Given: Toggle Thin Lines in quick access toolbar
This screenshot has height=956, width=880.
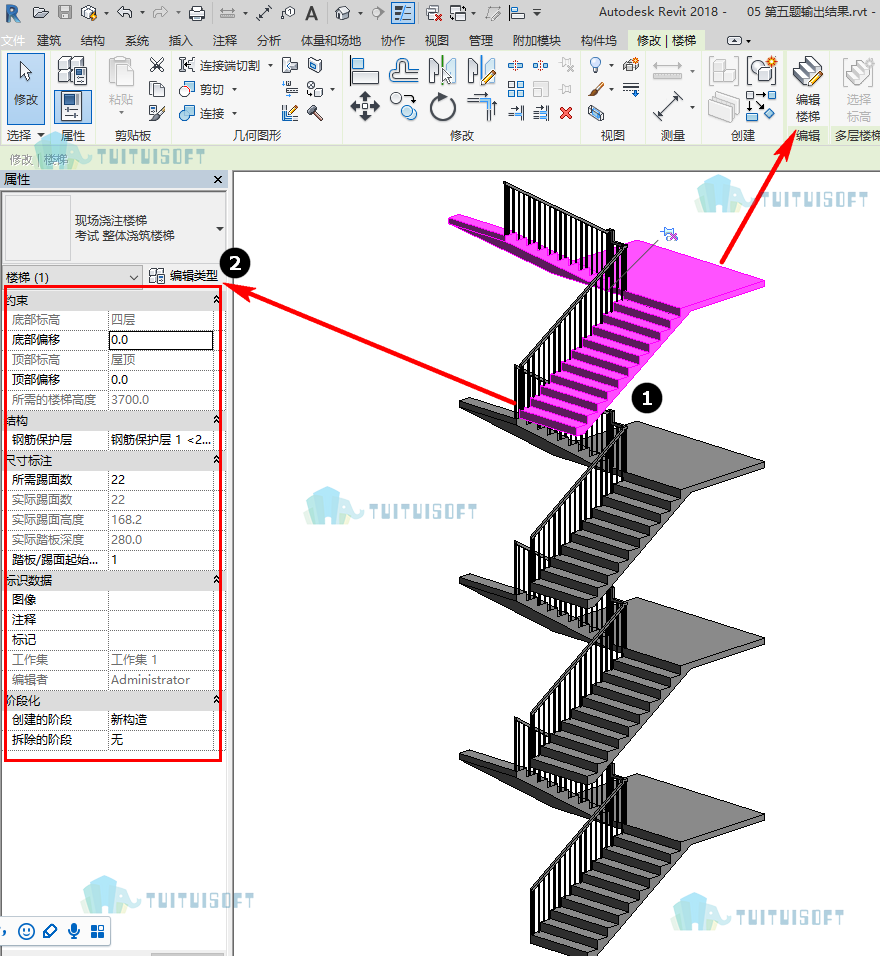Looking at the screenshot, I should (x=403, y=13).
